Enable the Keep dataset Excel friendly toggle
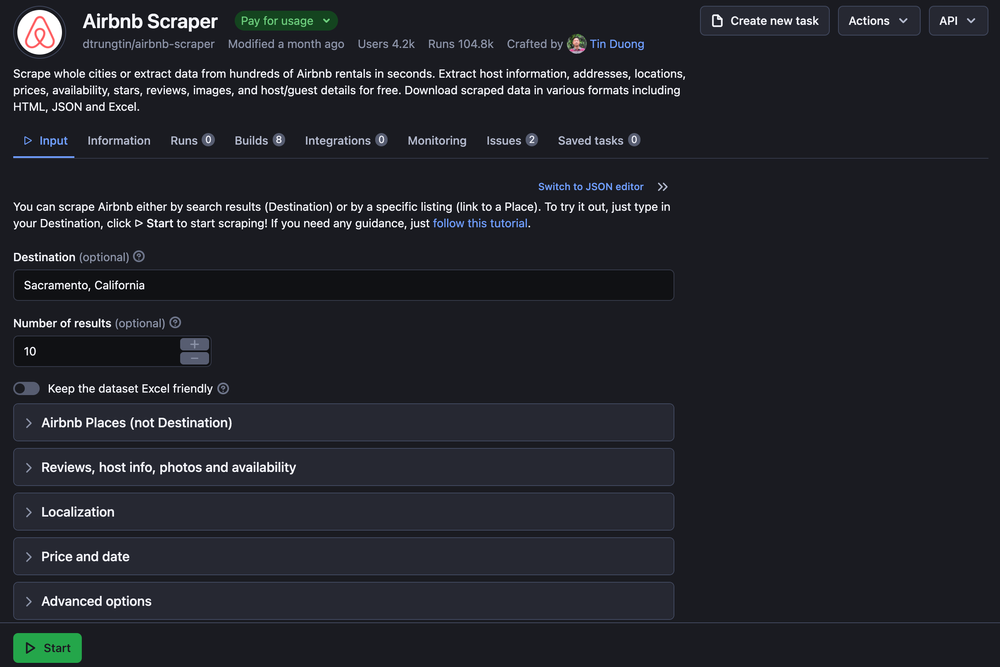Image resolution: width=1000 pixels, height=667 pixels. [x=26, y=388]
